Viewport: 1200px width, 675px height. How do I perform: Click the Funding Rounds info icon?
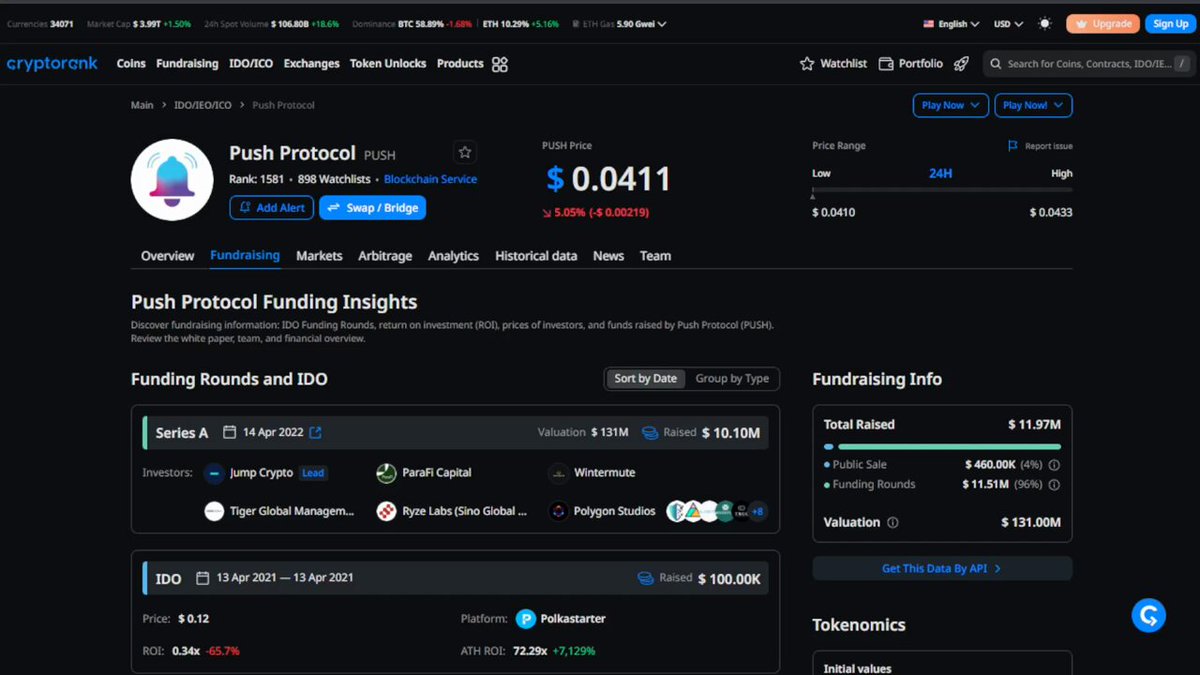click(1054, 485)
